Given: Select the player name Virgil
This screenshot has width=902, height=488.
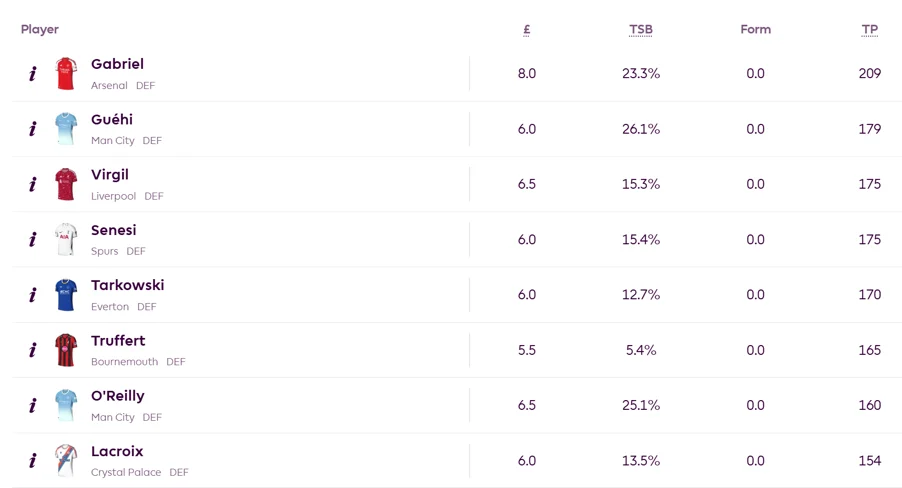Looking at the screenshot, I should [110, 175].
